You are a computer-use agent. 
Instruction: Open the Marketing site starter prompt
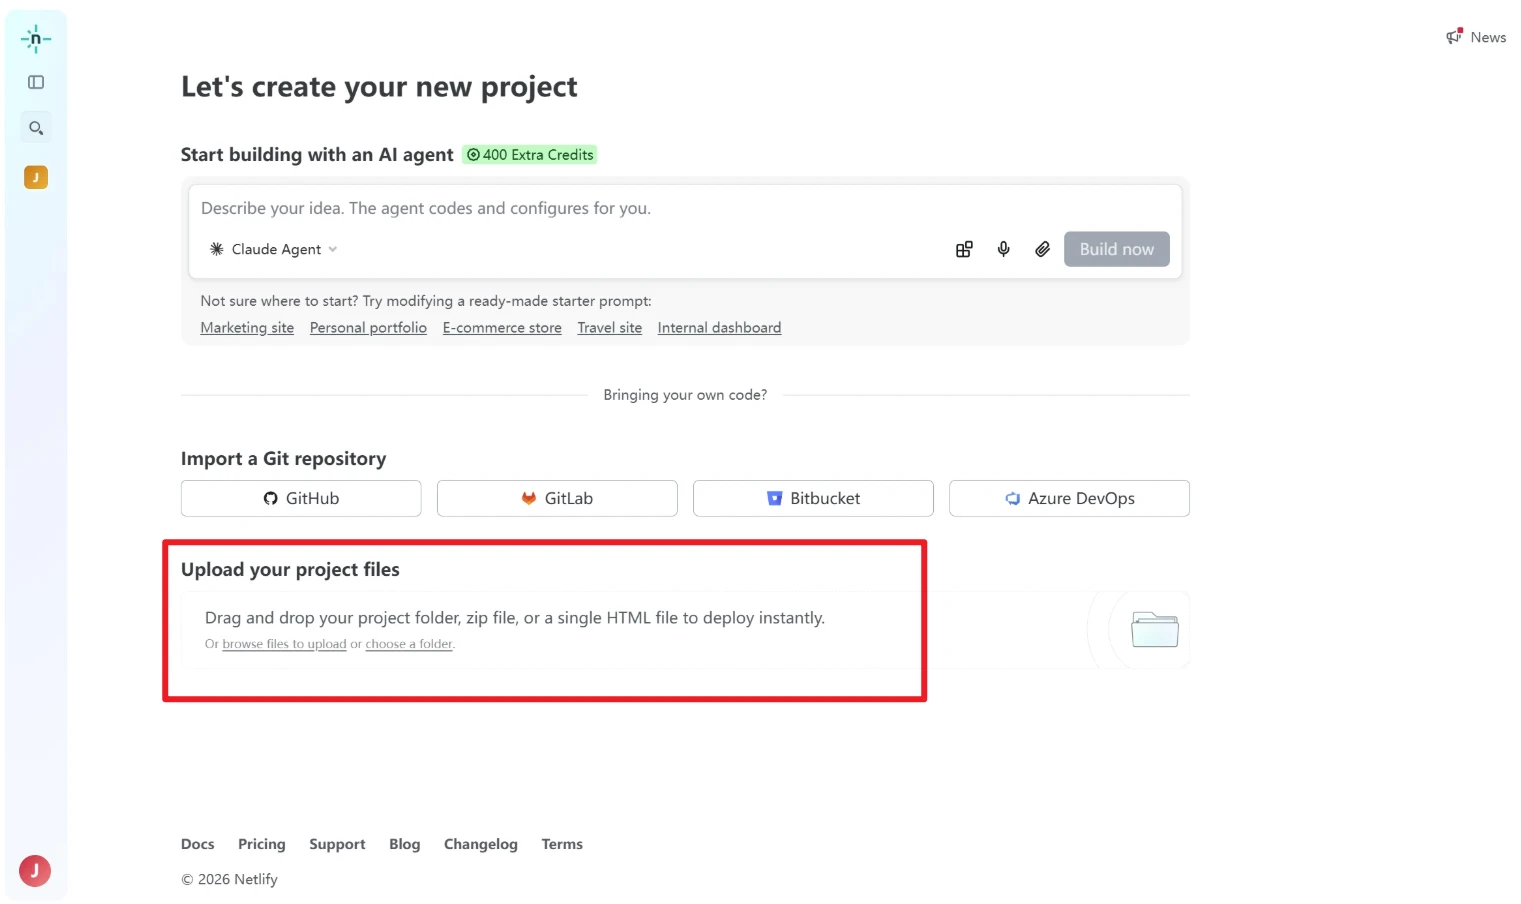point(247,327)
